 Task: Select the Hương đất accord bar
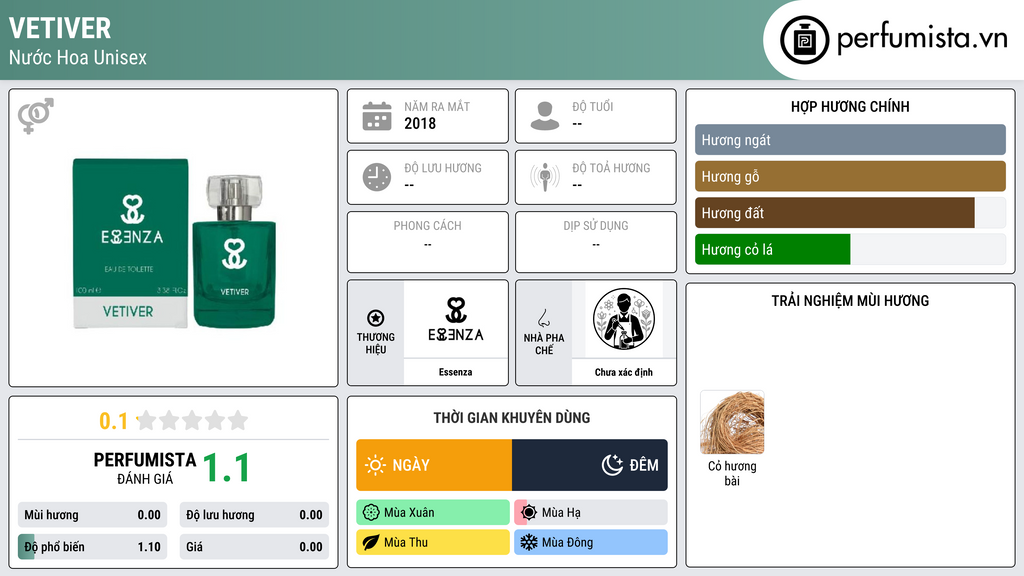click(x=850, y=213)
